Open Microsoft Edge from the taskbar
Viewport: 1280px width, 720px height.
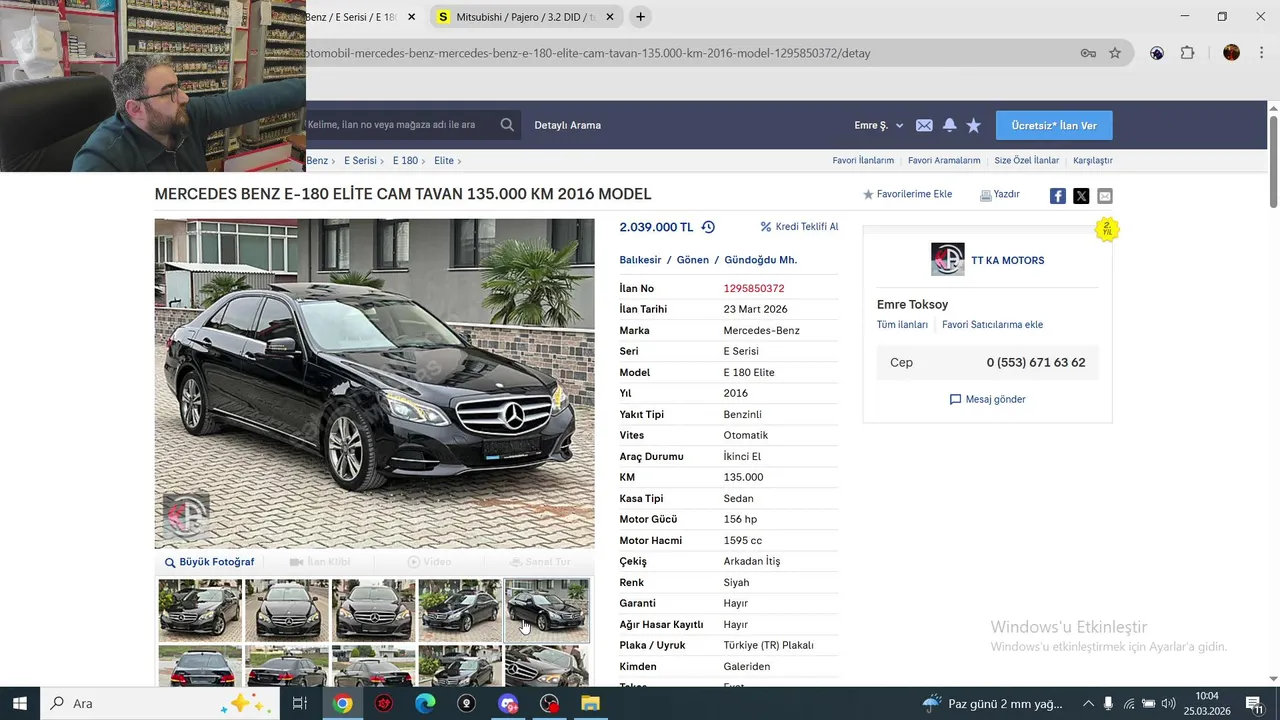click(x=425, y=703)
